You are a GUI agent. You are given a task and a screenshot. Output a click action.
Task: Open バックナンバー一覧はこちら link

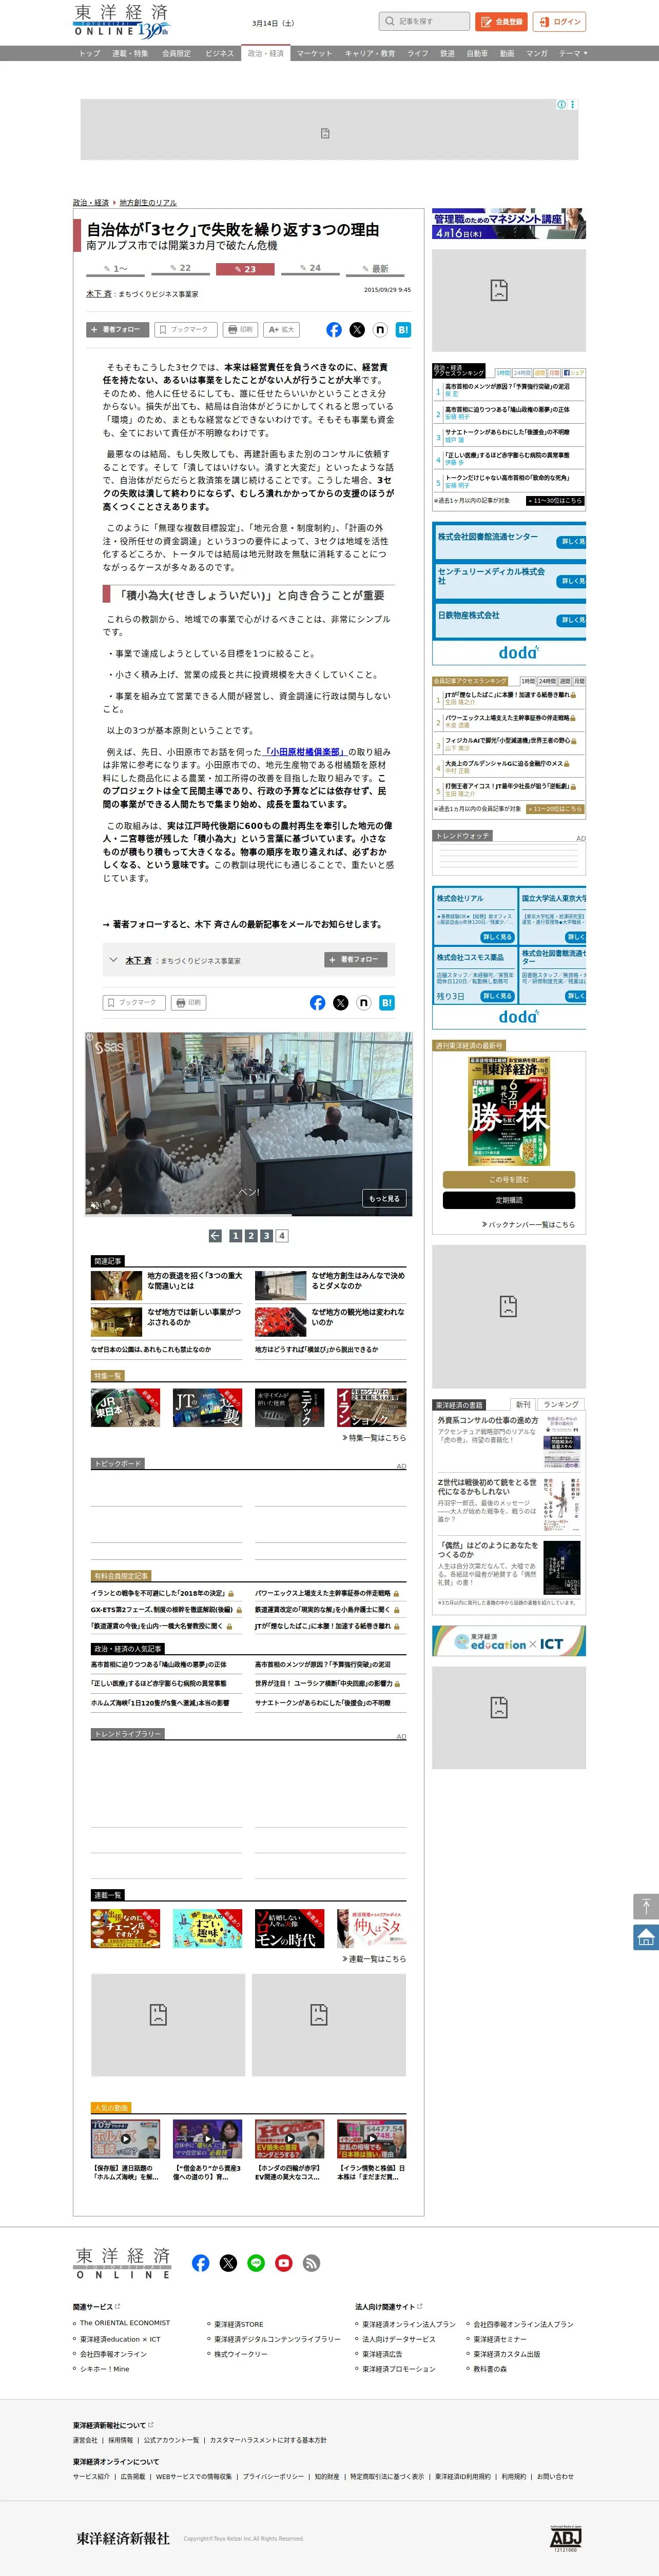point(528,1224)
